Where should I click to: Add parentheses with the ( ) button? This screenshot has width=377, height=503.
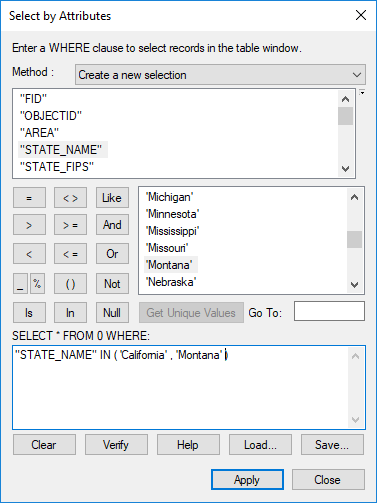pyautogui.click(x=71, y=284)
